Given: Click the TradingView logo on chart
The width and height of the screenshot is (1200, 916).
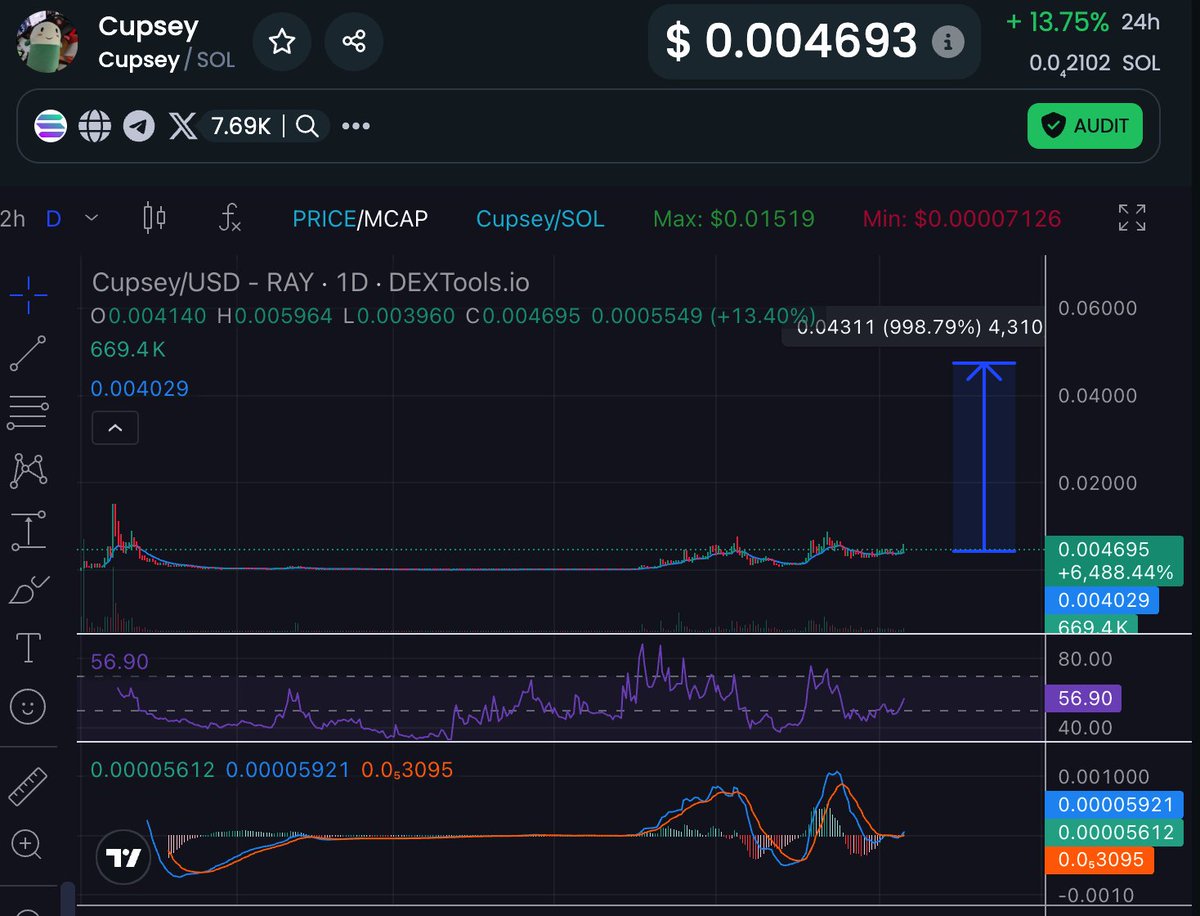Looking at the screenshot, I should [x=124, y=857].
